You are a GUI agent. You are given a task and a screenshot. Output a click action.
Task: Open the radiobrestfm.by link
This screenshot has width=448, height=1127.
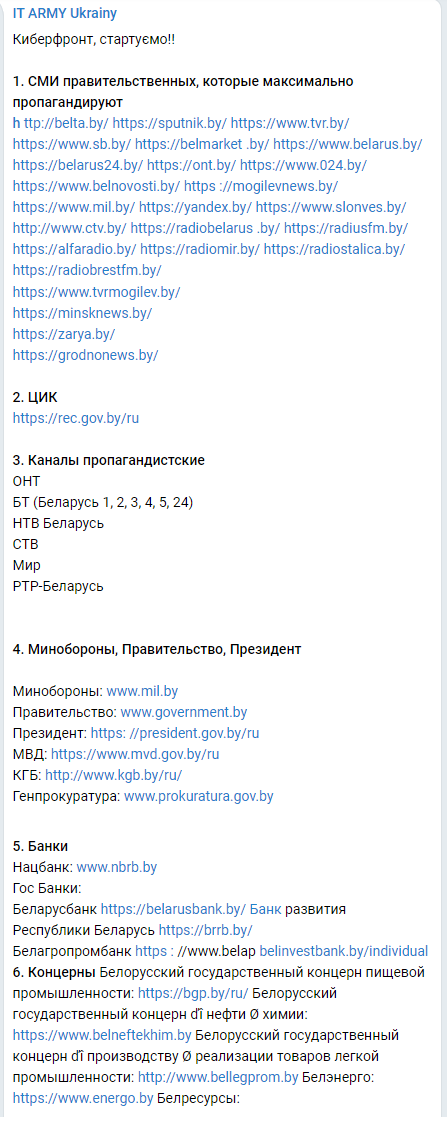87,271
